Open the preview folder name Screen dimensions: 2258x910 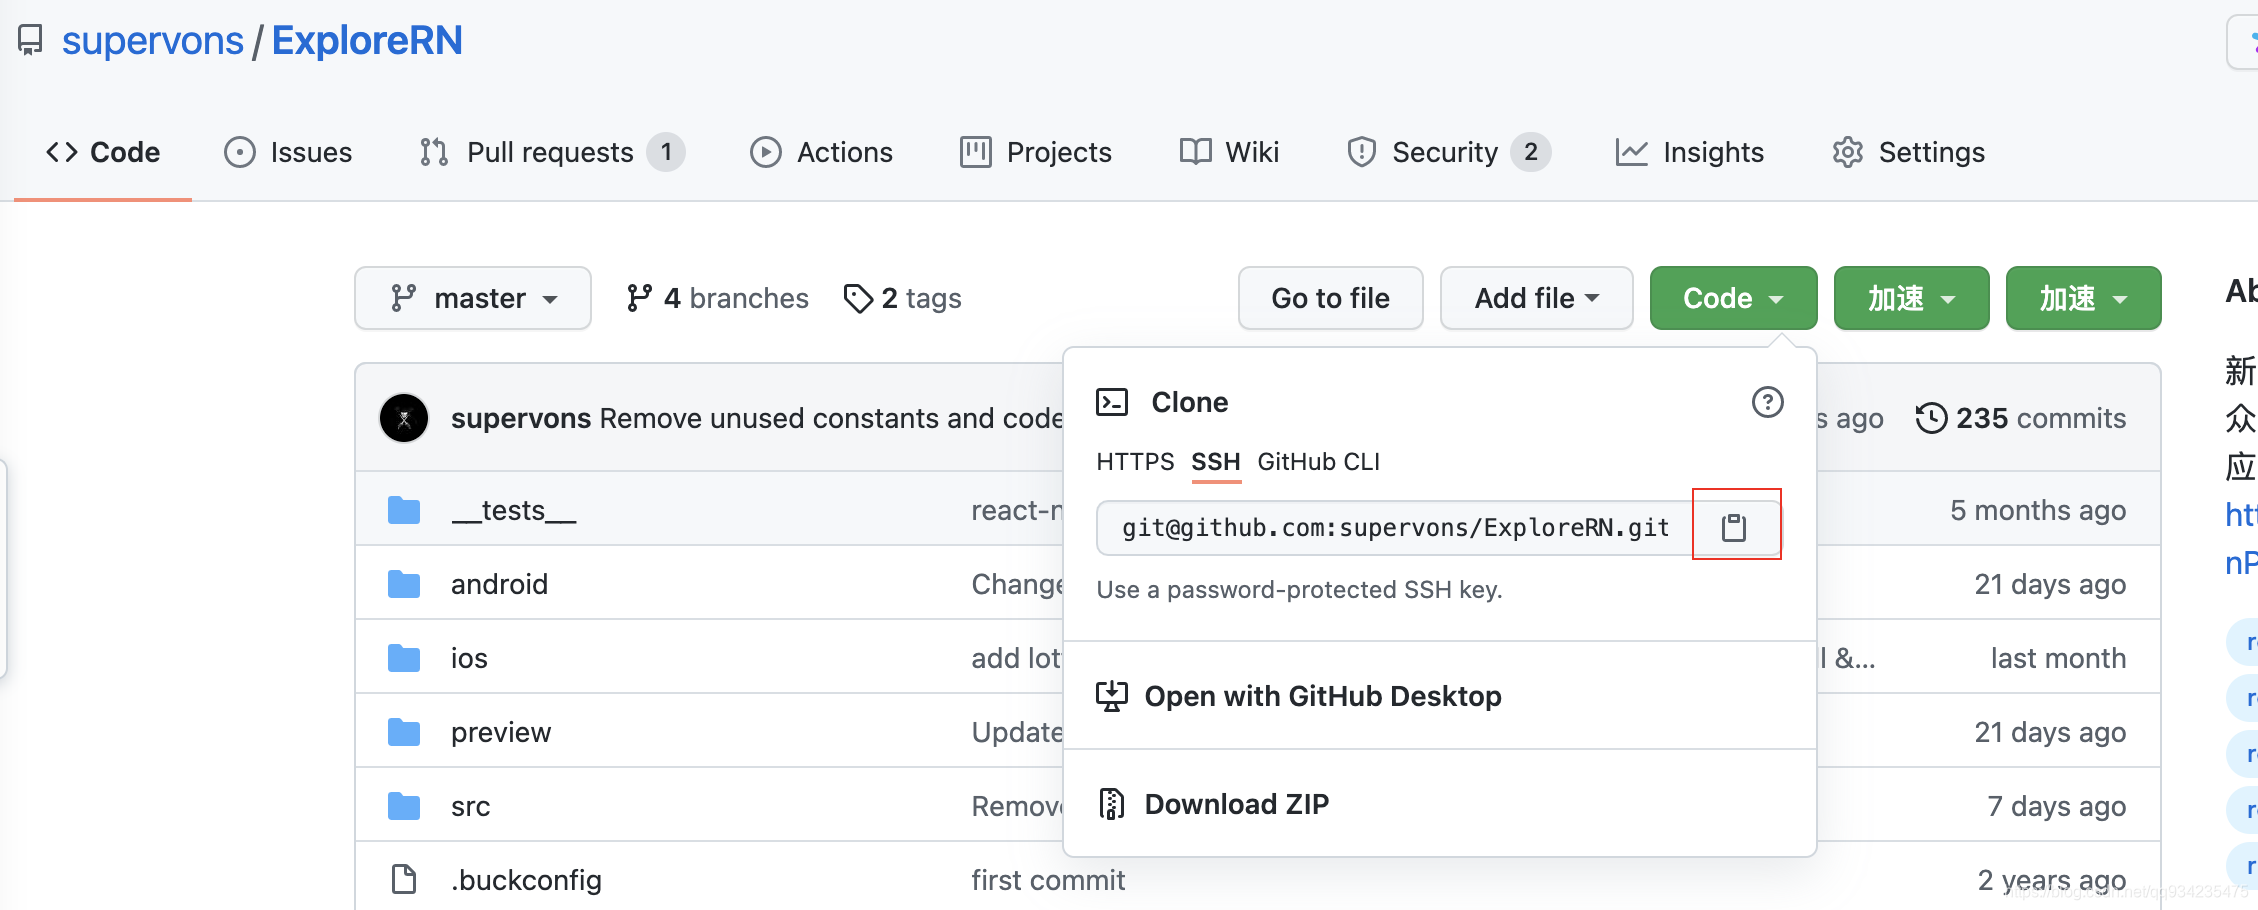(x=501, y=732)
